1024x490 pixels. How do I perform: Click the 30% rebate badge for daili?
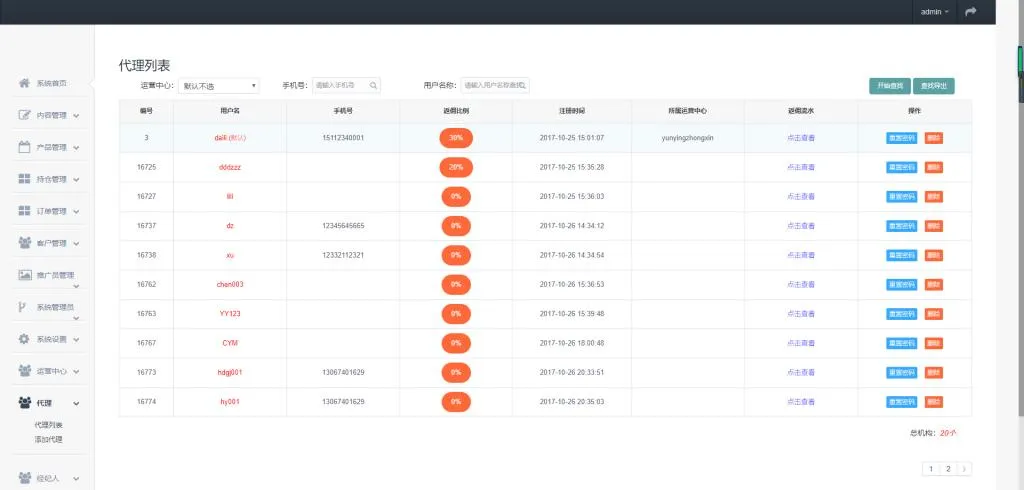(456, 138)
